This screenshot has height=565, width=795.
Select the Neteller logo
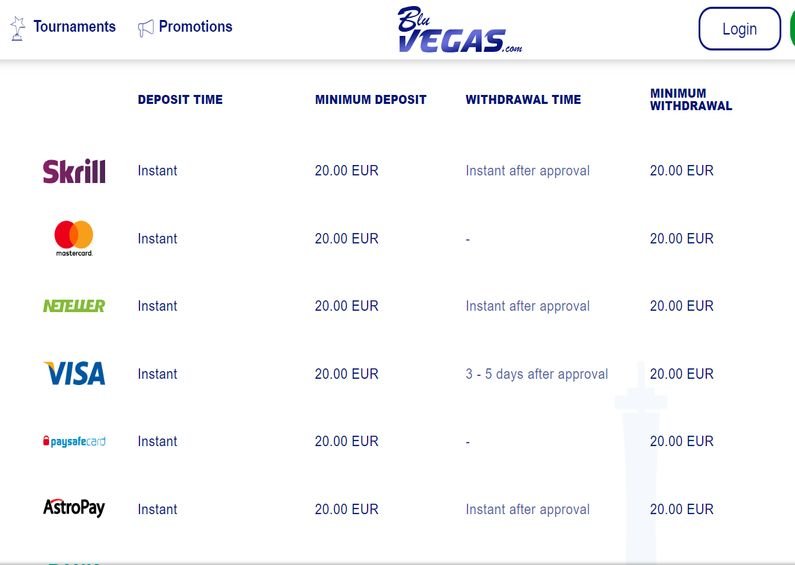click(74, 306)
